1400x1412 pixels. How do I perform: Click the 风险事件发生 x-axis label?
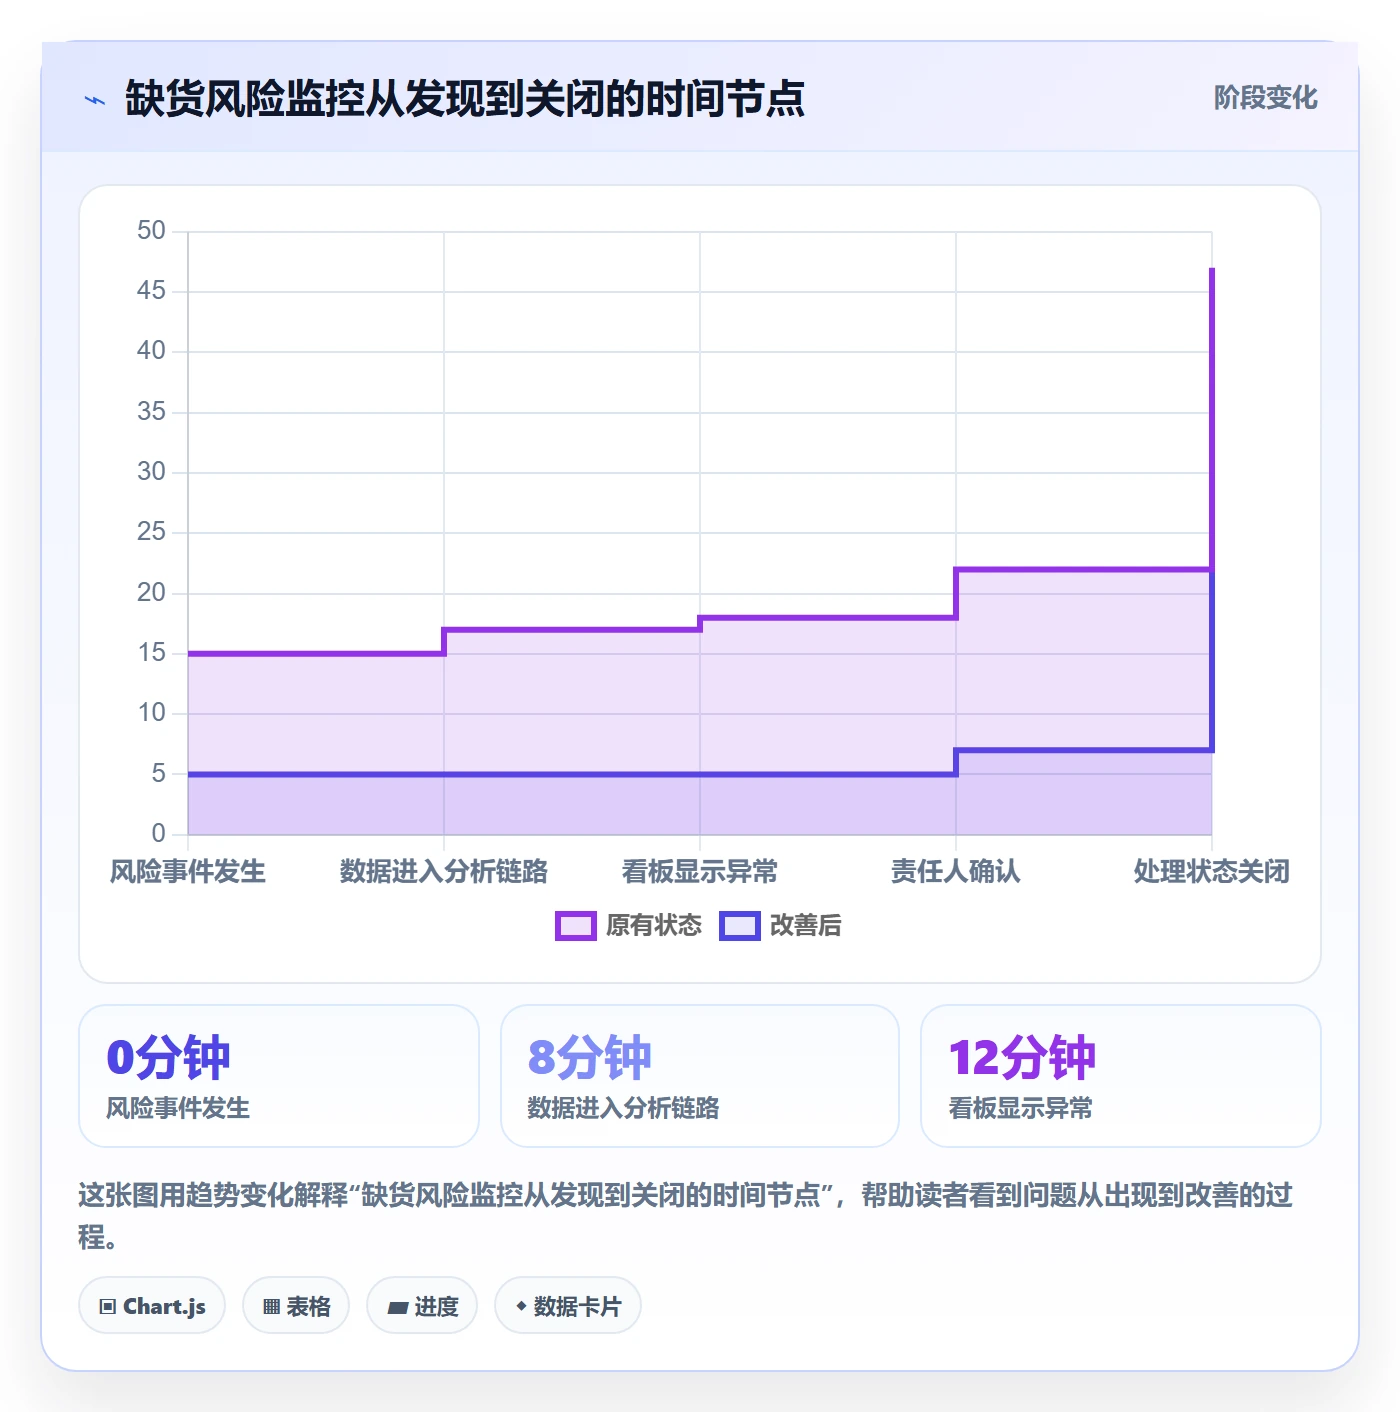pos(188,872)
